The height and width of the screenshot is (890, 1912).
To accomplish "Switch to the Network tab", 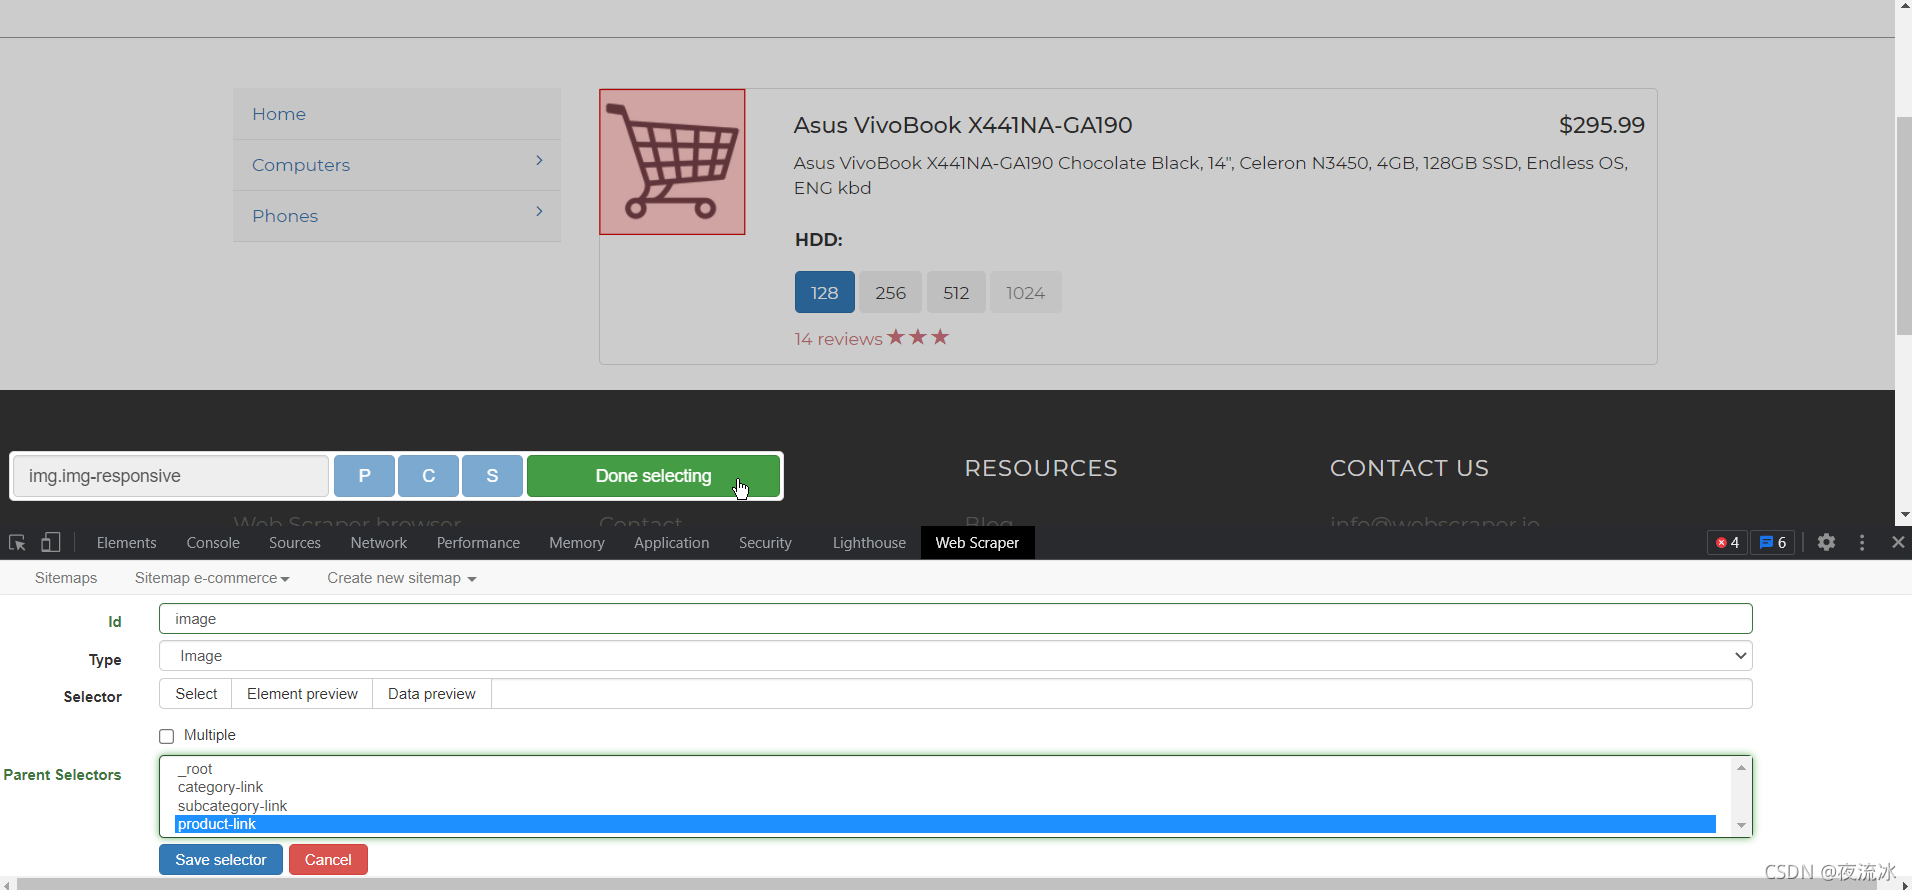I will pos(379,543).
